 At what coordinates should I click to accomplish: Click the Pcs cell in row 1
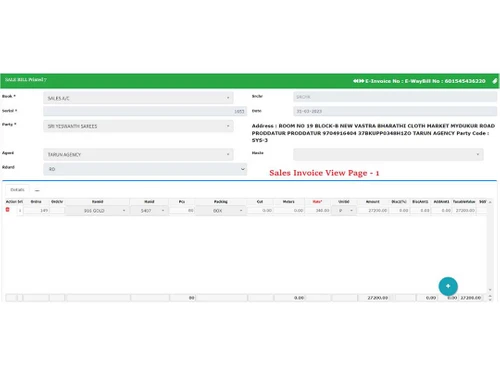(182, 211)
